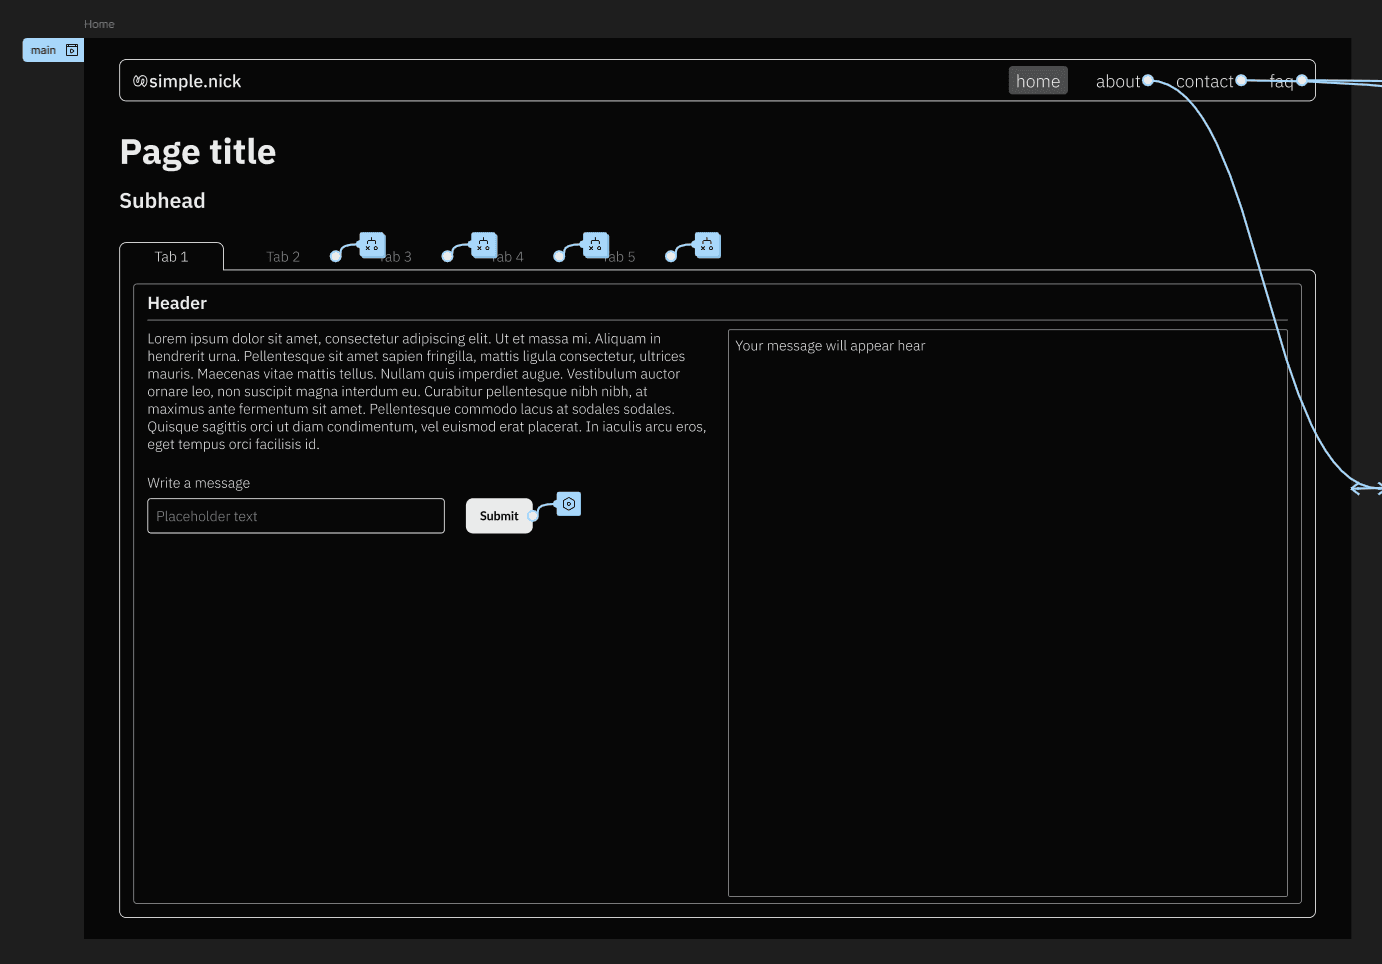The width and height of the screenshot is (1382, 964).
Task: Select the home nav item
Action: (x=1038, y=81)
